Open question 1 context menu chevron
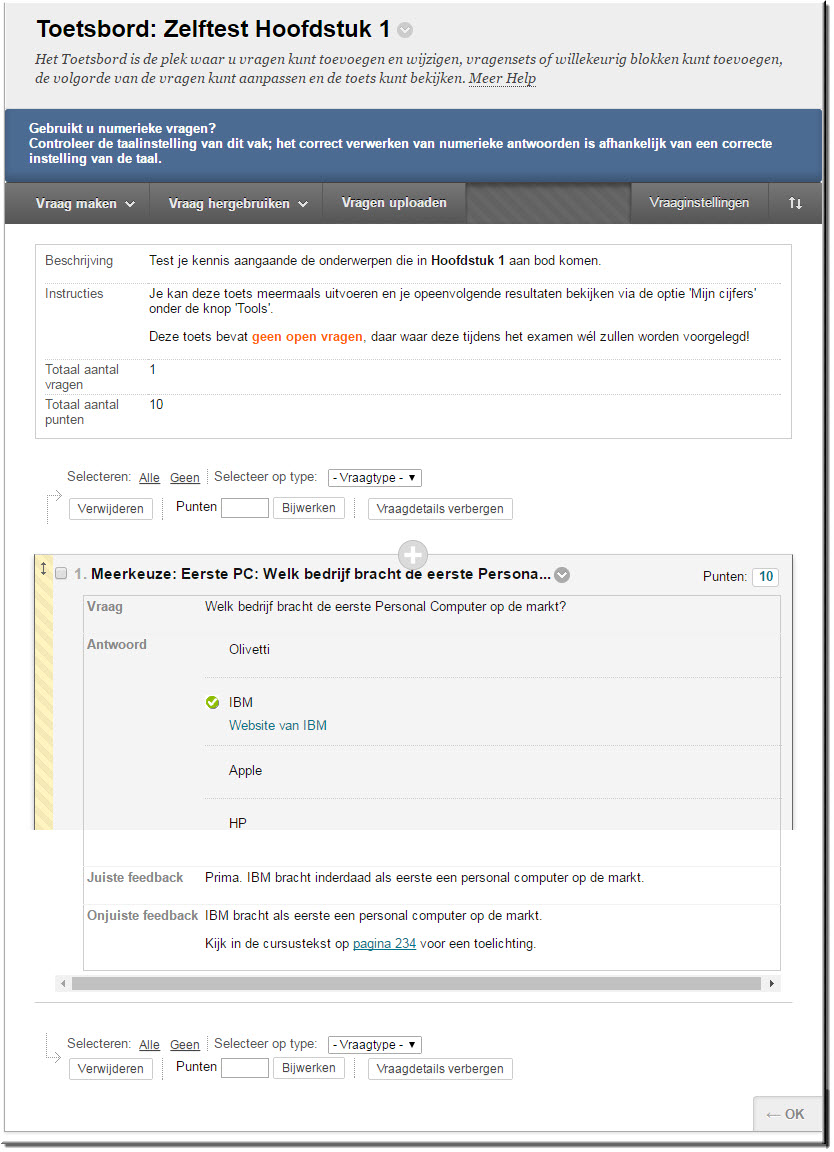This screenshot has height=1152, width=834. pos(562,575)
